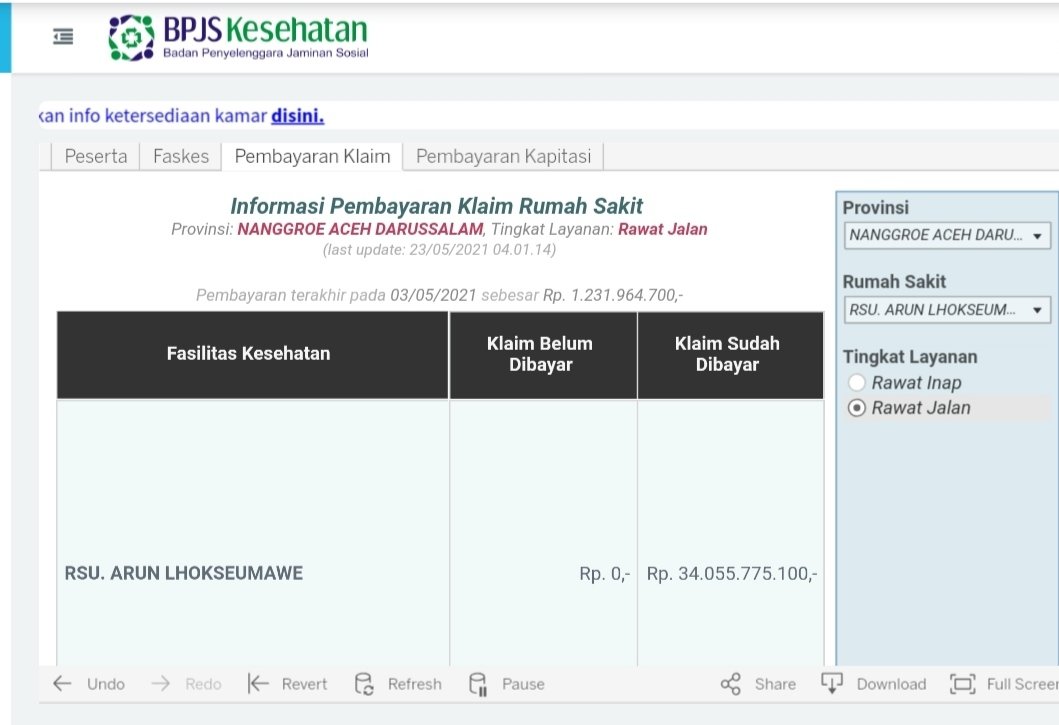Open the Share icon in toolbar
Viewport: 1059px width, 725px height.
coord(731,684)
